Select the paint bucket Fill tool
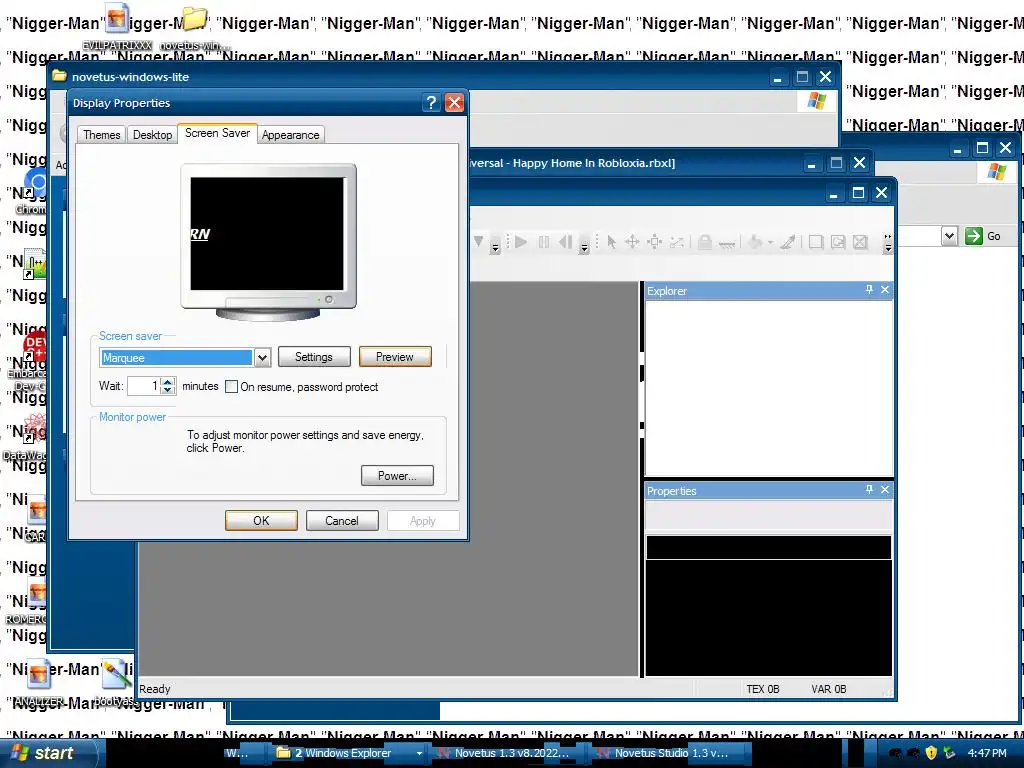The height and width of the screenshot is (768, 1024). pos(756,242)
